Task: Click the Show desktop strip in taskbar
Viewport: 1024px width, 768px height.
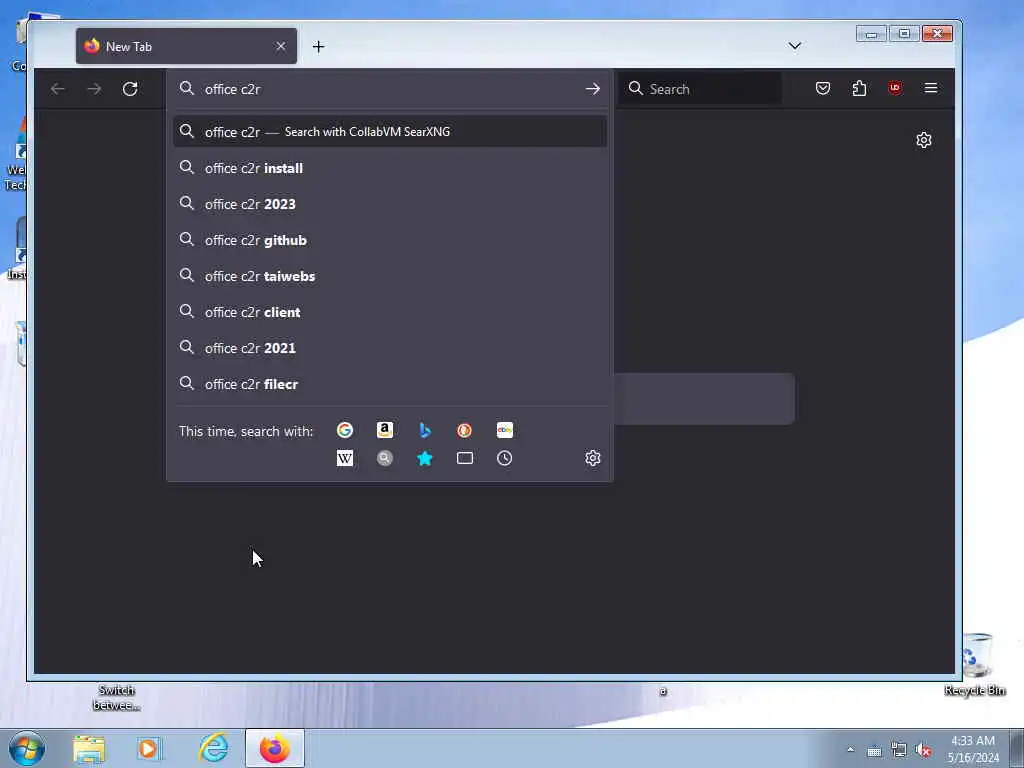Action: 1017,748
